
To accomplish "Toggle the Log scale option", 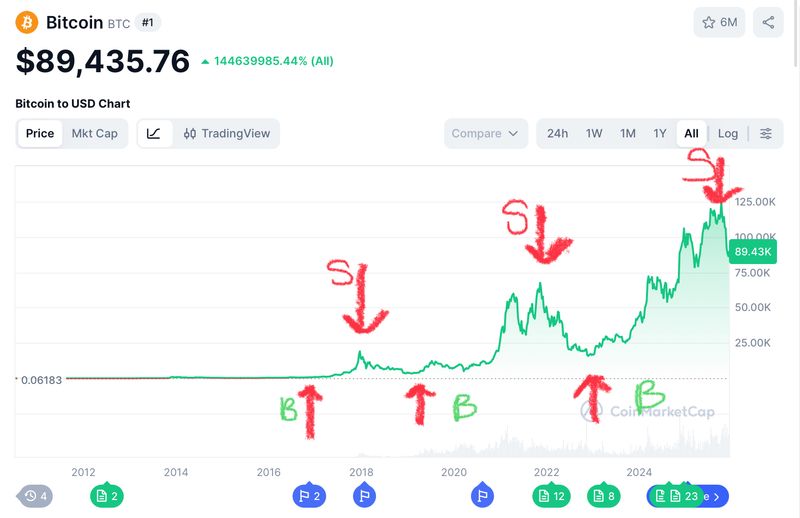I will click(x=728, y=133).
